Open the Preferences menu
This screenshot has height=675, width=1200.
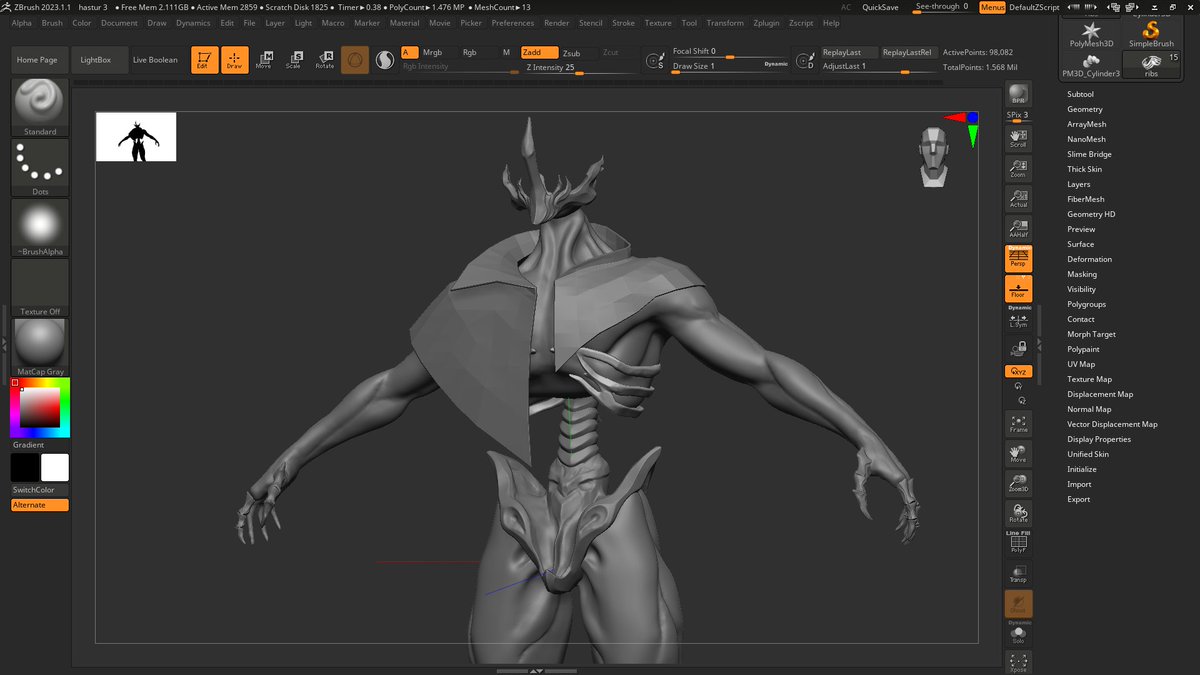(512, 23)
